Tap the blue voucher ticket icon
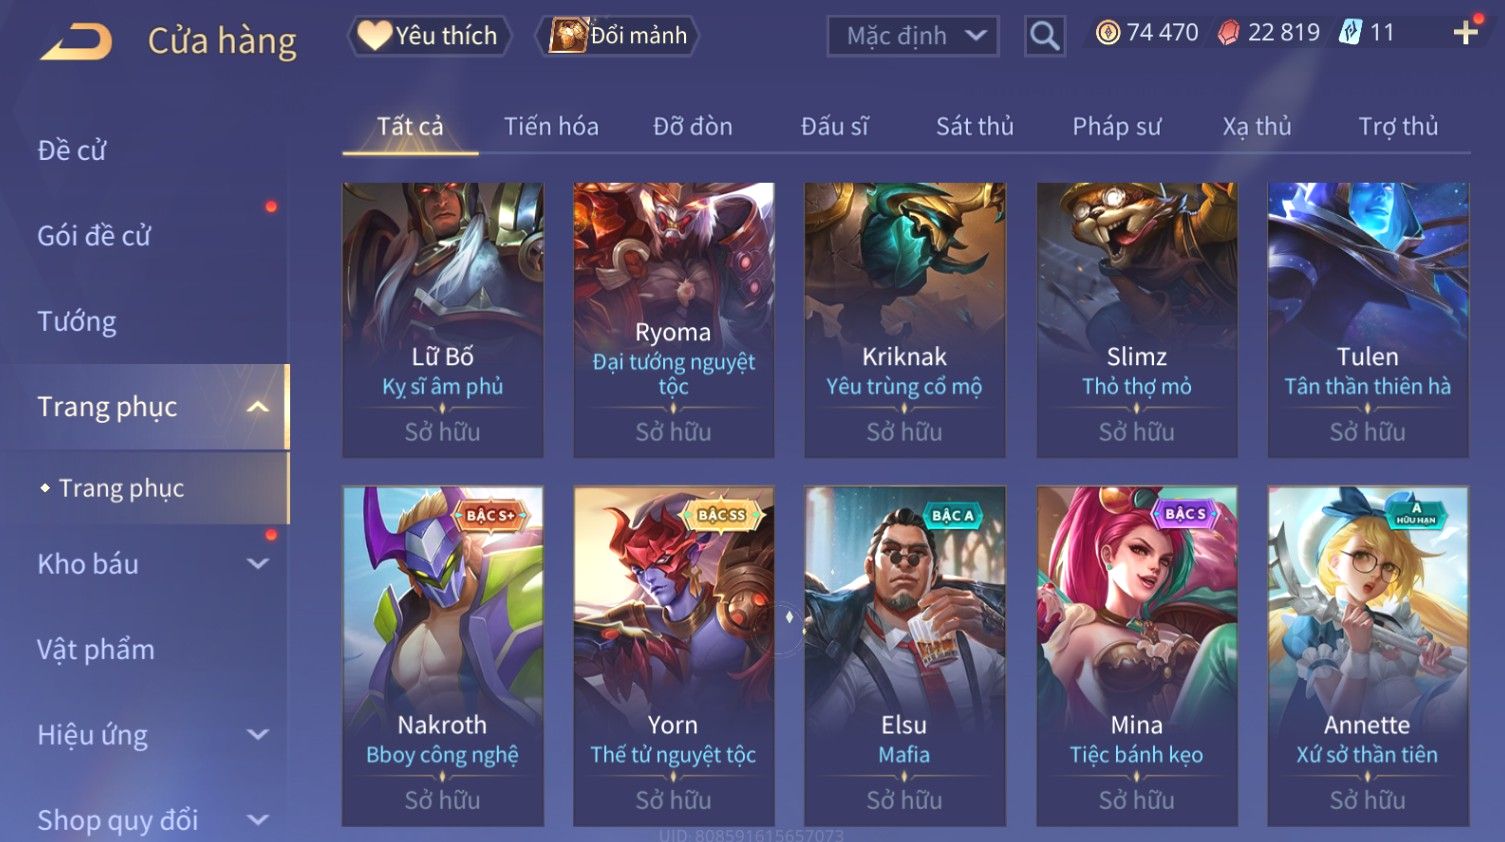1505x842 pixels. pos(1350,33)
